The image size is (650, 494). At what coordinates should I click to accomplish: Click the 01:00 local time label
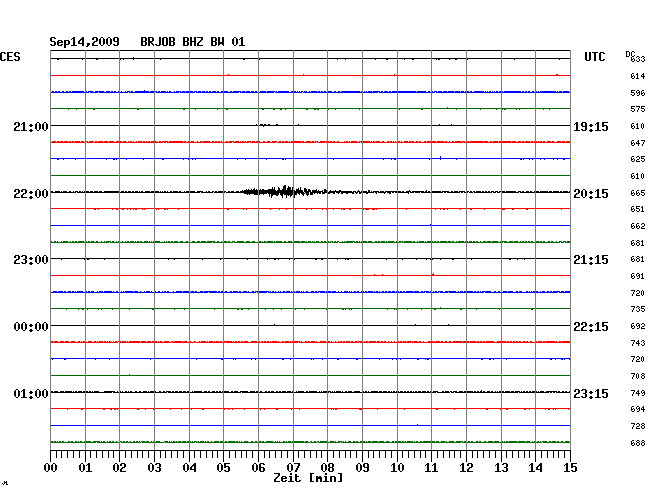[31, 393]
